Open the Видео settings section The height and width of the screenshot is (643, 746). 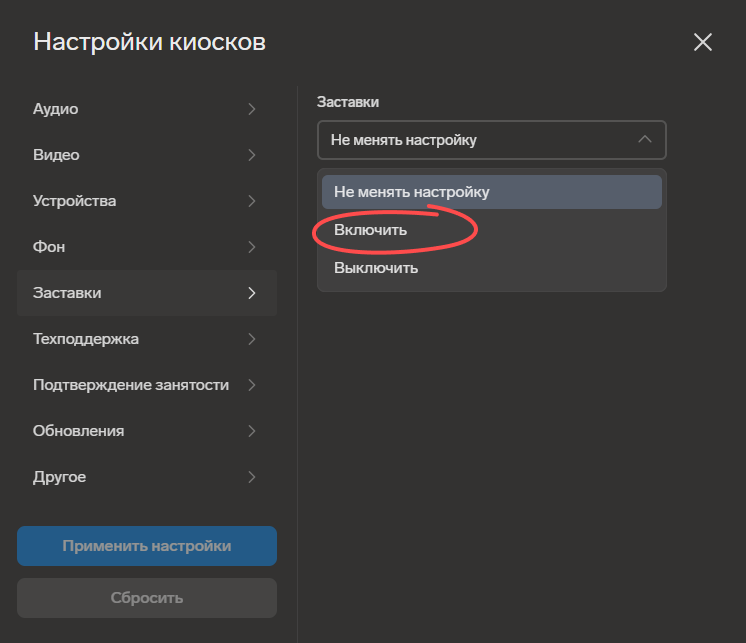[x=57, y=155]
